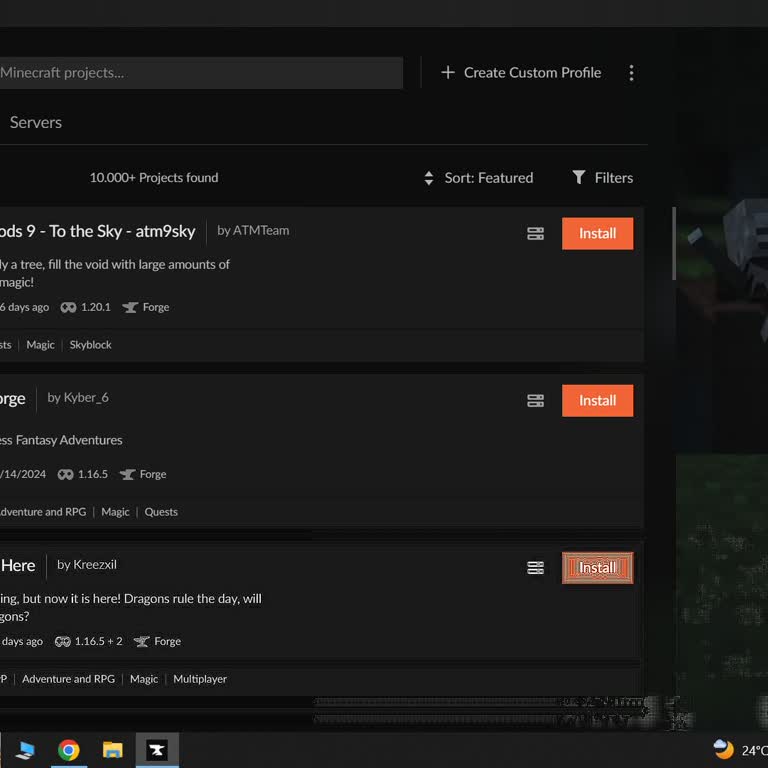This screenshot has height=768, width=768.
Task: Click the funnel Filters icon
Action: point(578,177)
